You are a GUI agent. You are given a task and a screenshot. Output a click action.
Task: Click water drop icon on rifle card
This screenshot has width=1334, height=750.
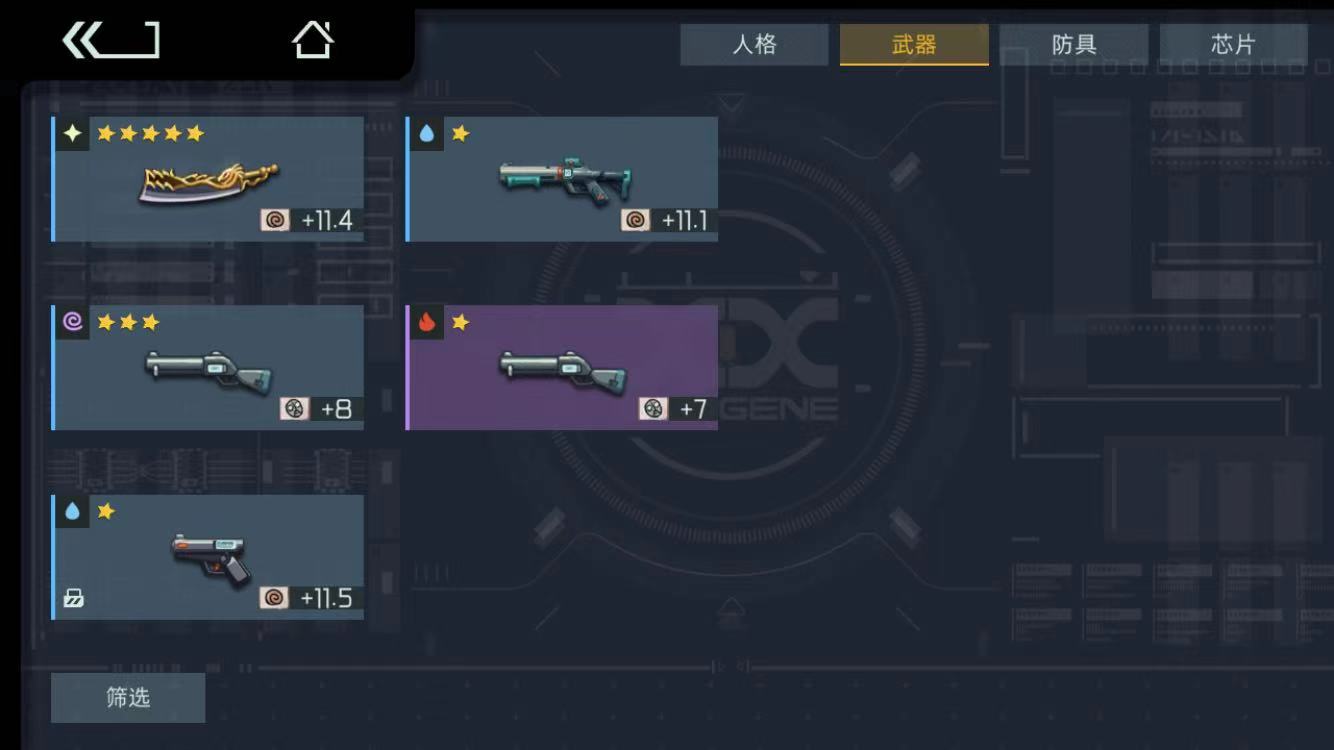(427, 133)
